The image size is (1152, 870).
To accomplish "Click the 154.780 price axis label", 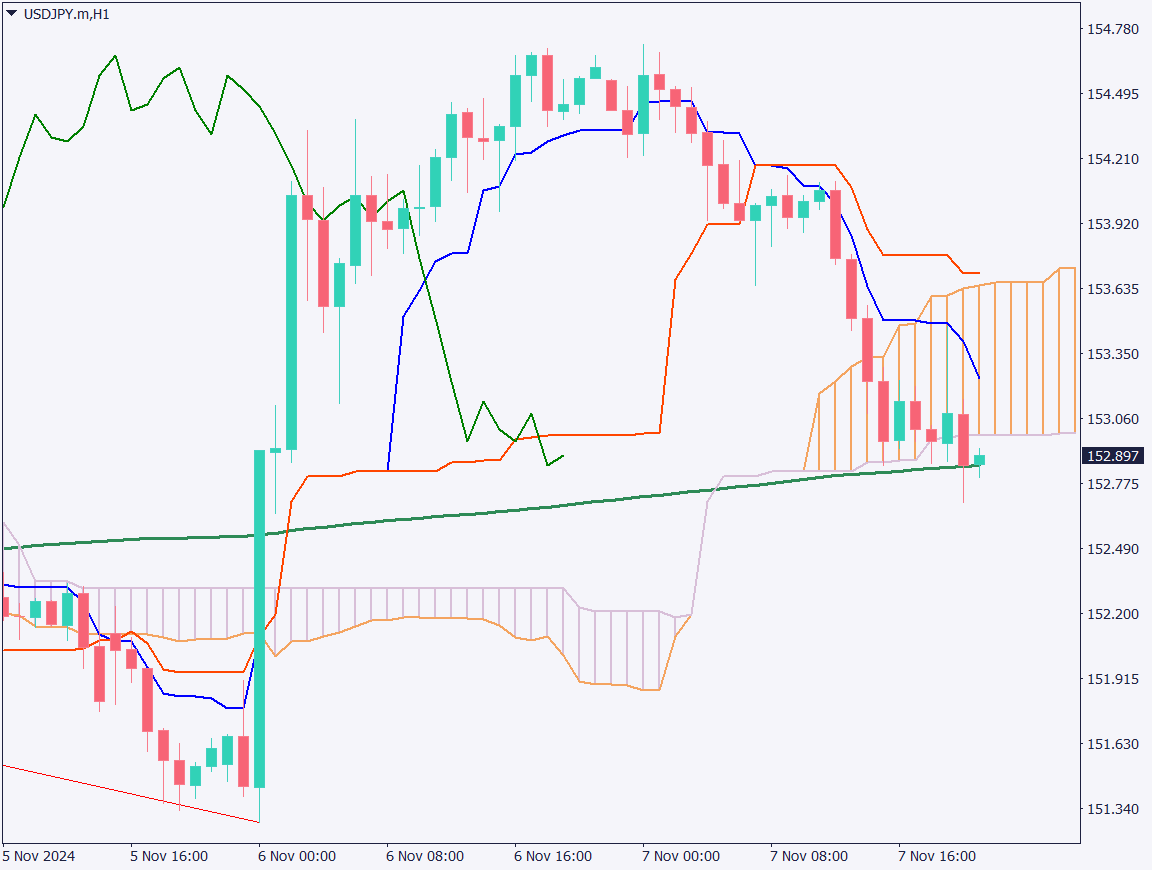I will 1112,29.
